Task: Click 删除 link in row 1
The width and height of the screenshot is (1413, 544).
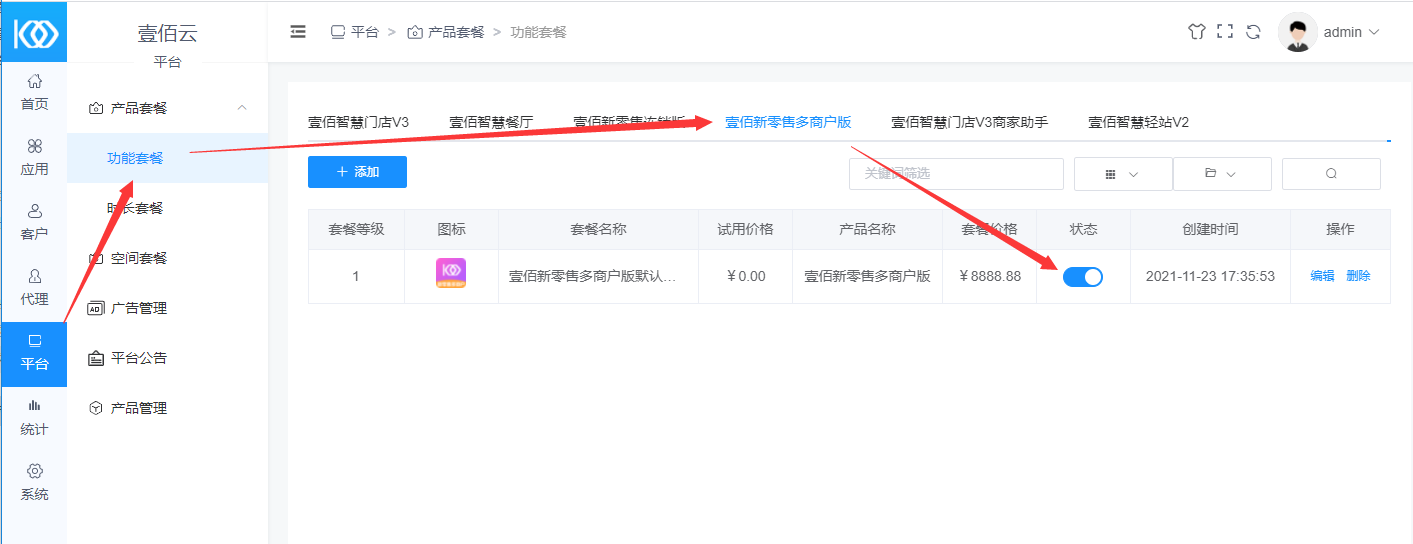Action: click(1358, 276)
